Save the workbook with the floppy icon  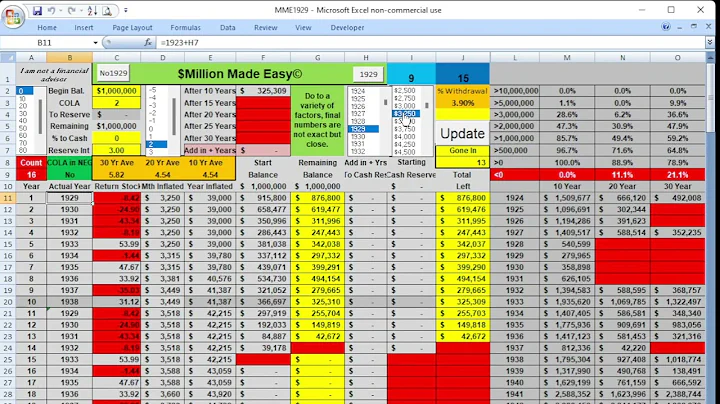click(x=37, y=11)
